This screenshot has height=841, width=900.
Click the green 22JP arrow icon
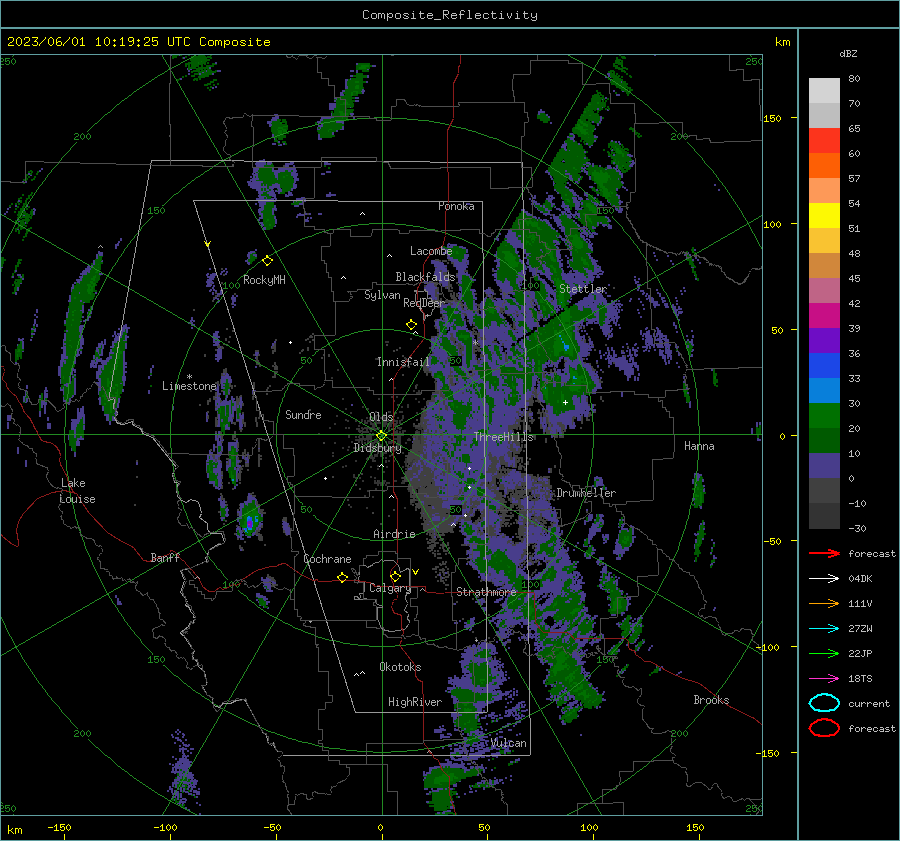tap(824, 653)
